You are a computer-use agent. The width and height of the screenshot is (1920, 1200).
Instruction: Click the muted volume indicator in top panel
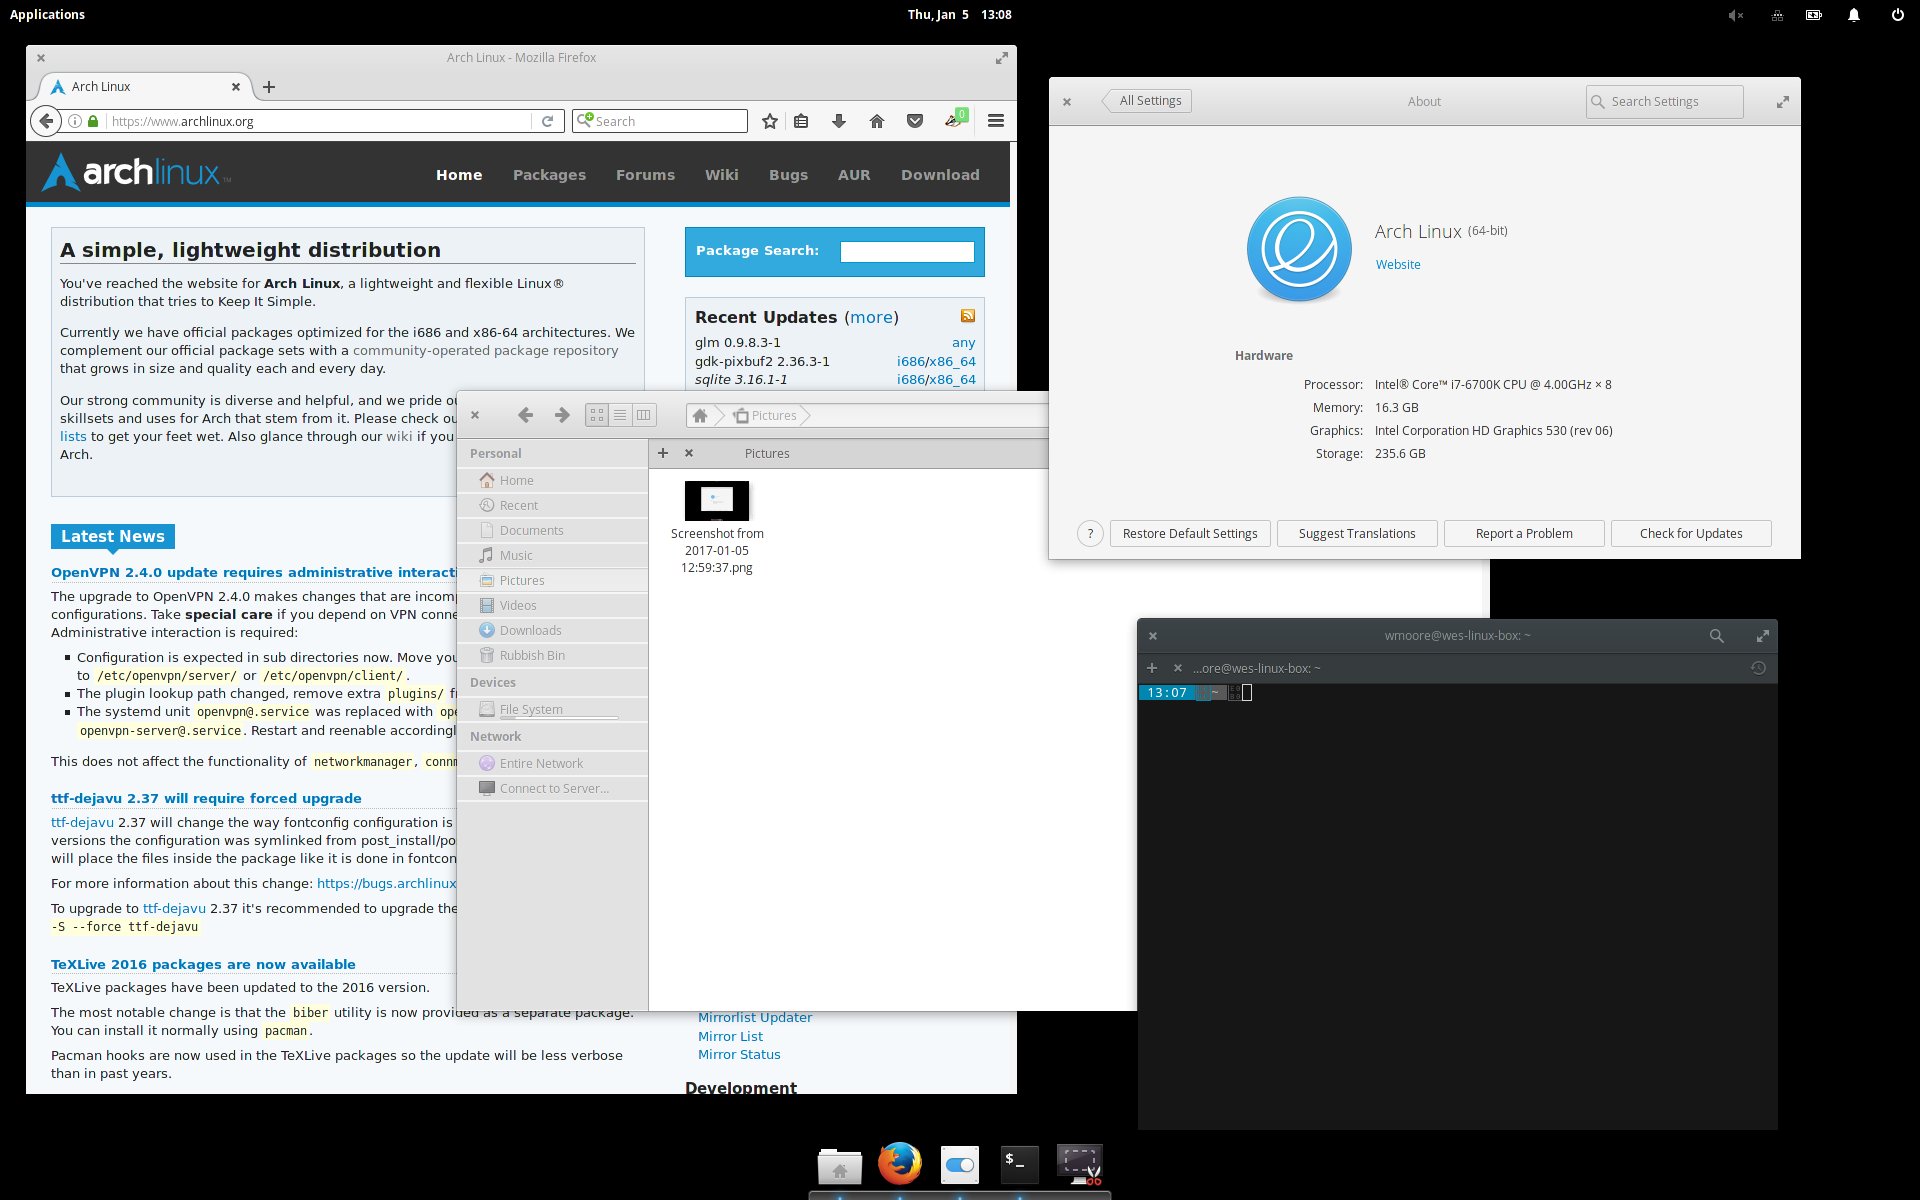point(1736,15)
